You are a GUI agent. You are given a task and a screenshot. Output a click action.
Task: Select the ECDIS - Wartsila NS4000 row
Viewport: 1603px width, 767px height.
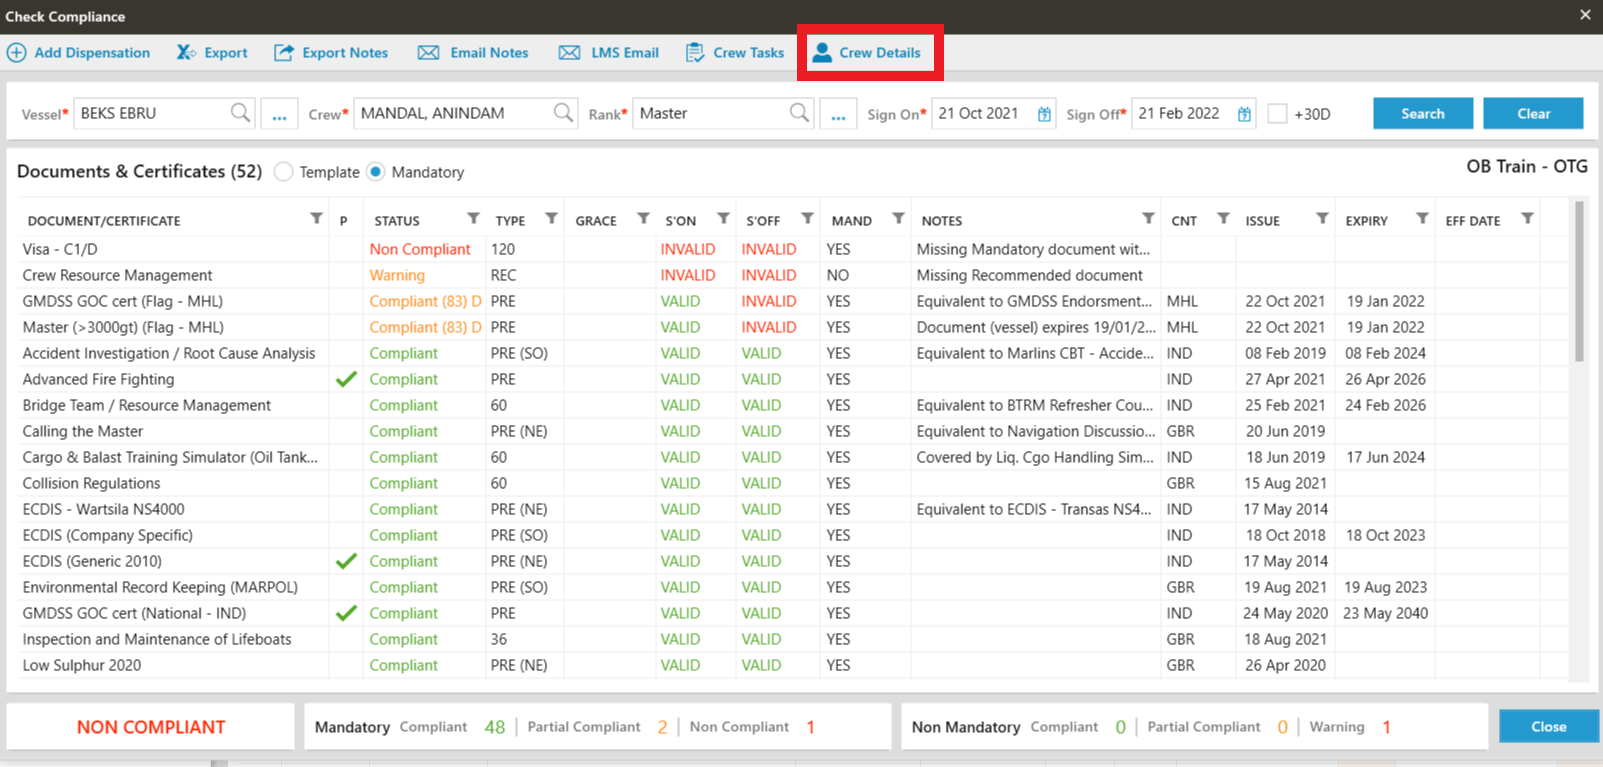pyautogui.click(x=795, y=509)
